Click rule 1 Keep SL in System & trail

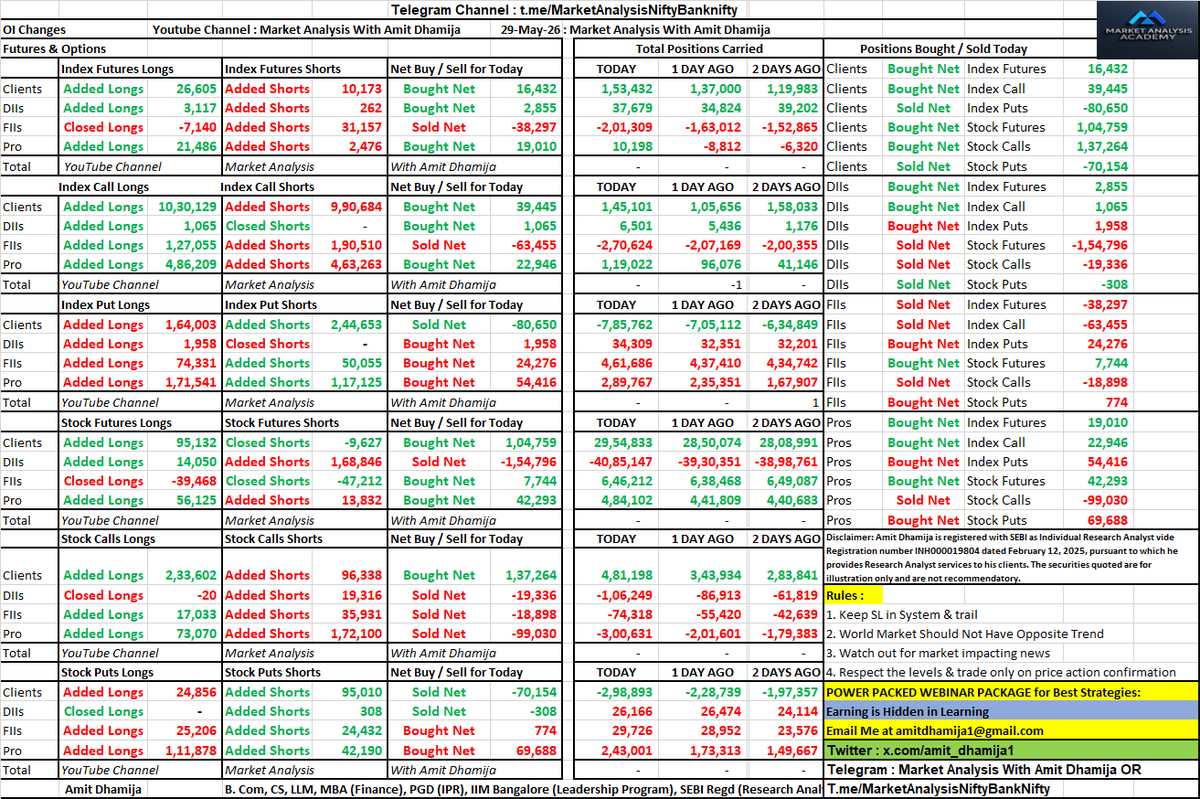pyautogui.click(x=902, y=614)
